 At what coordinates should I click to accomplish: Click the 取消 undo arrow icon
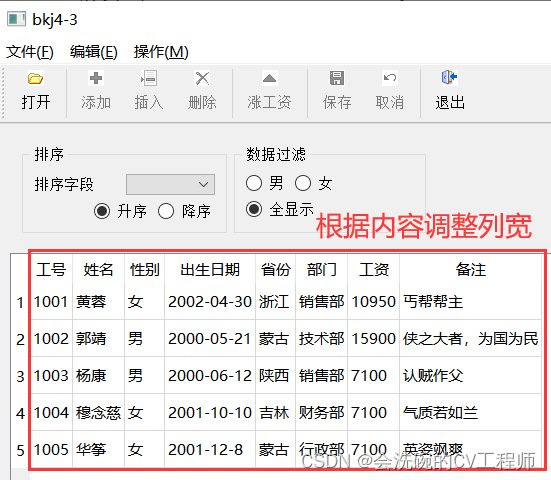click(390, 78)
